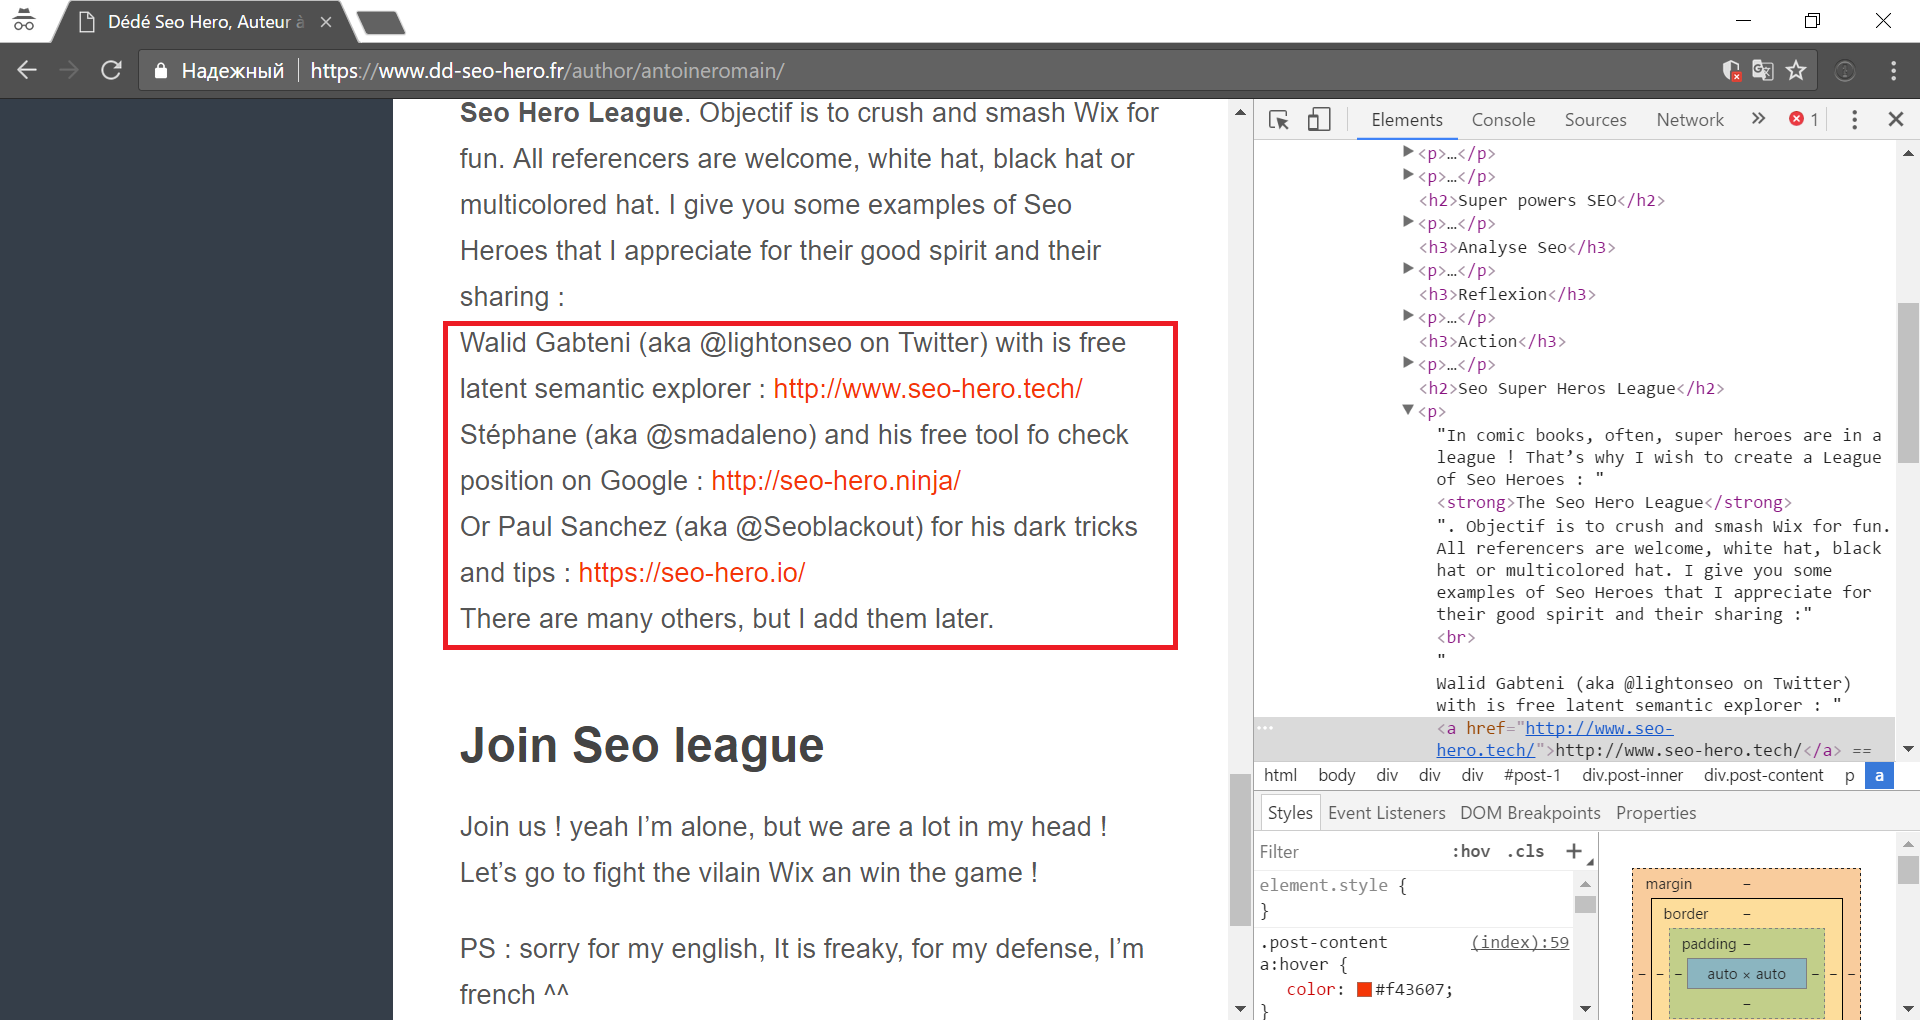Screen dimensions: 1920x1020
Task: Open the http://www.seo-hero.tech/ page link
Action: click(x=927, y=388)
